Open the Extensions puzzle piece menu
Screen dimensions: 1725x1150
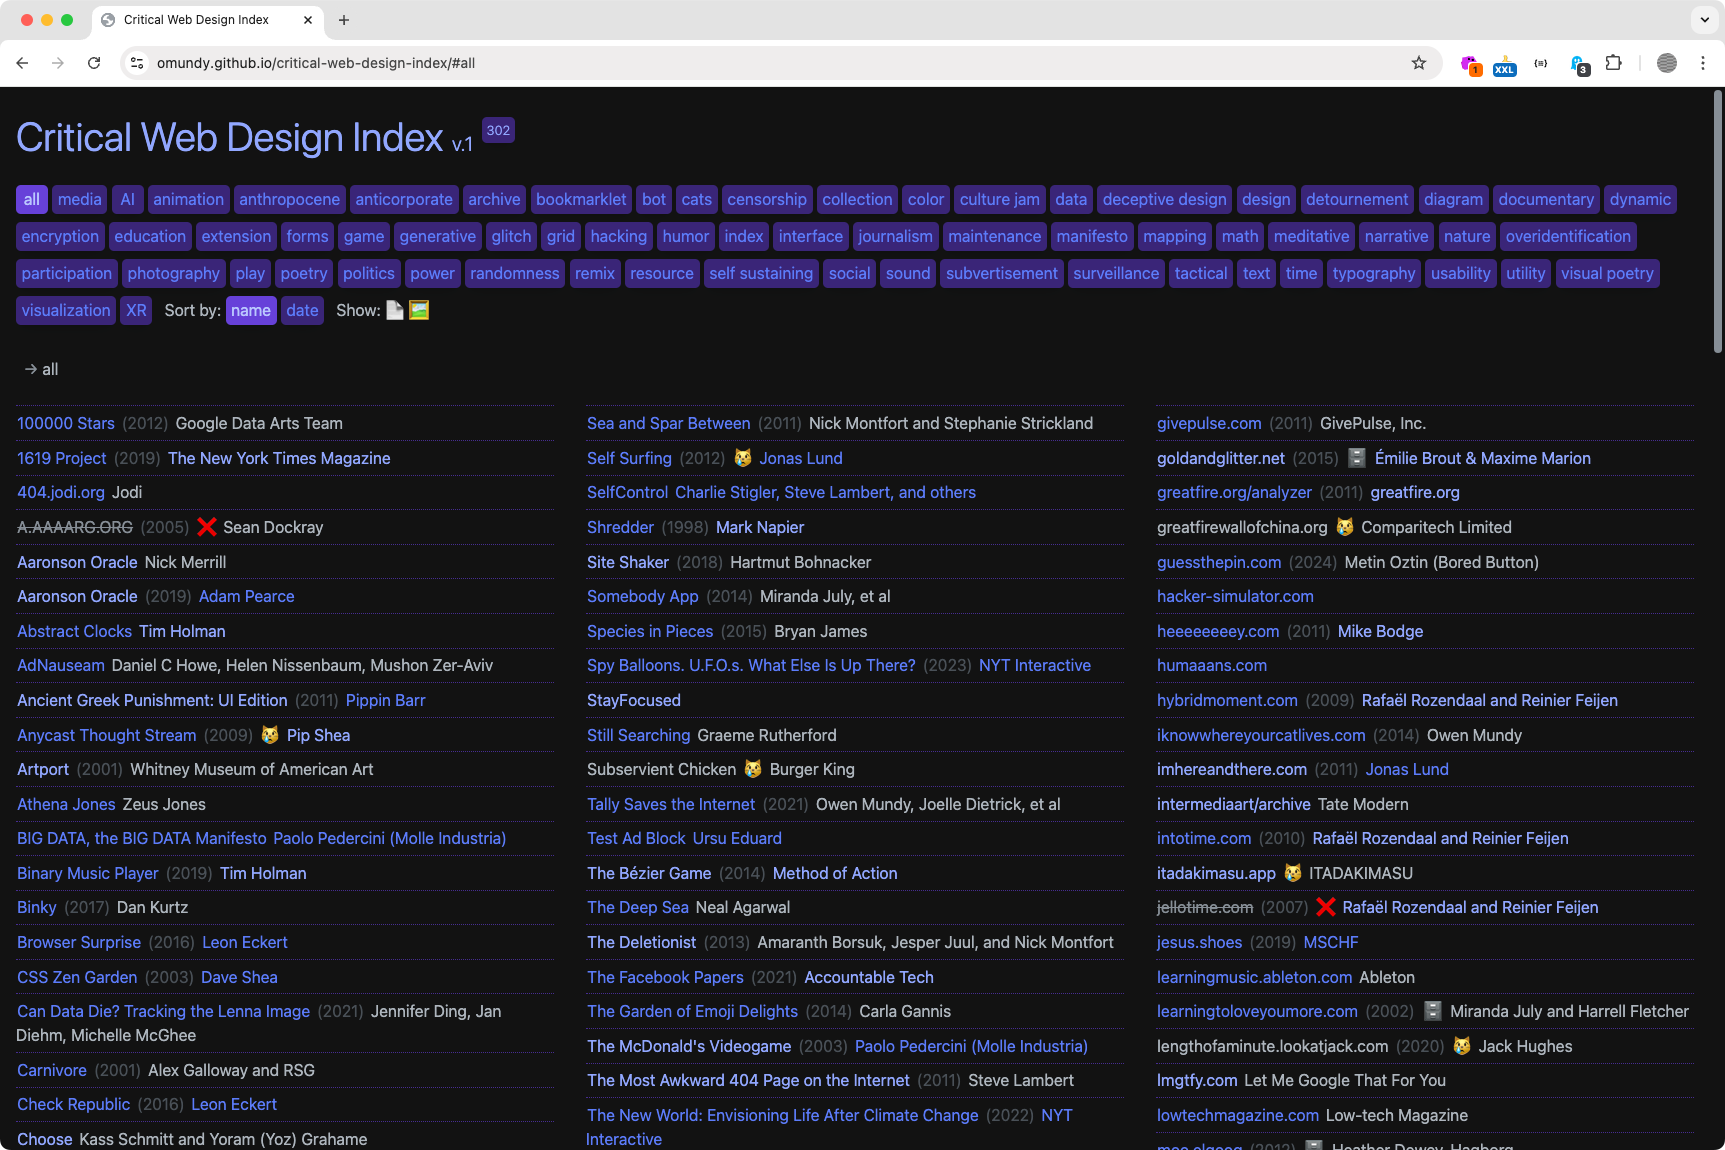[1613, 63]
